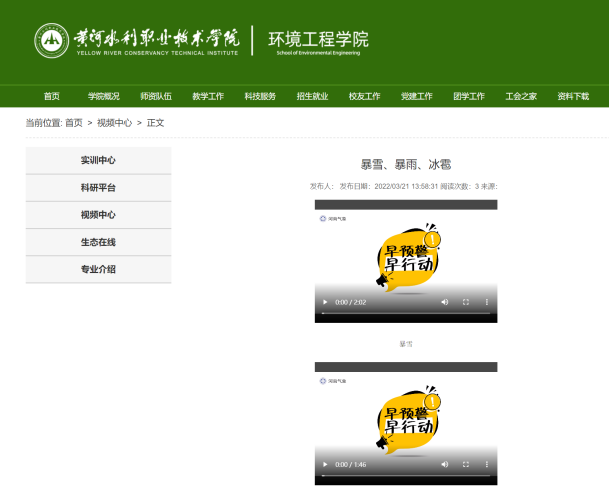Open more options menu on second video

tap(487, 465)
